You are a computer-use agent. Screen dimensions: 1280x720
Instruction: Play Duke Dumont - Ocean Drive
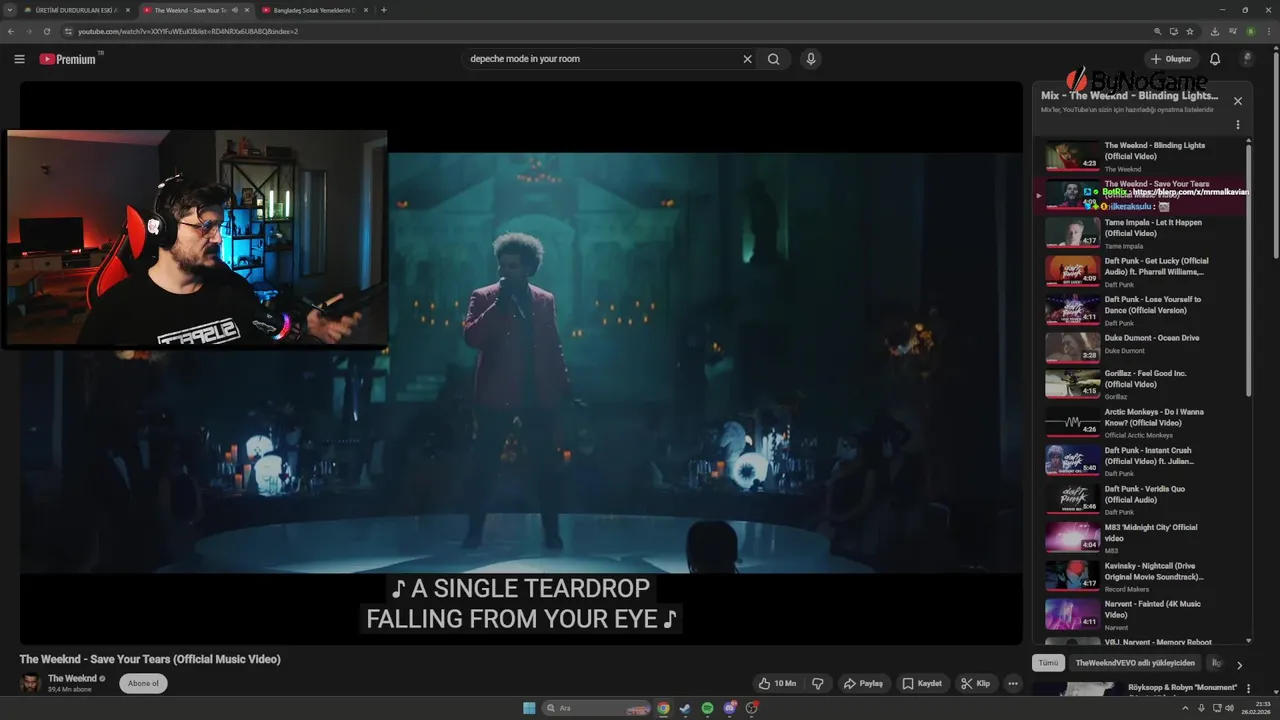(x=1141, y=347)
